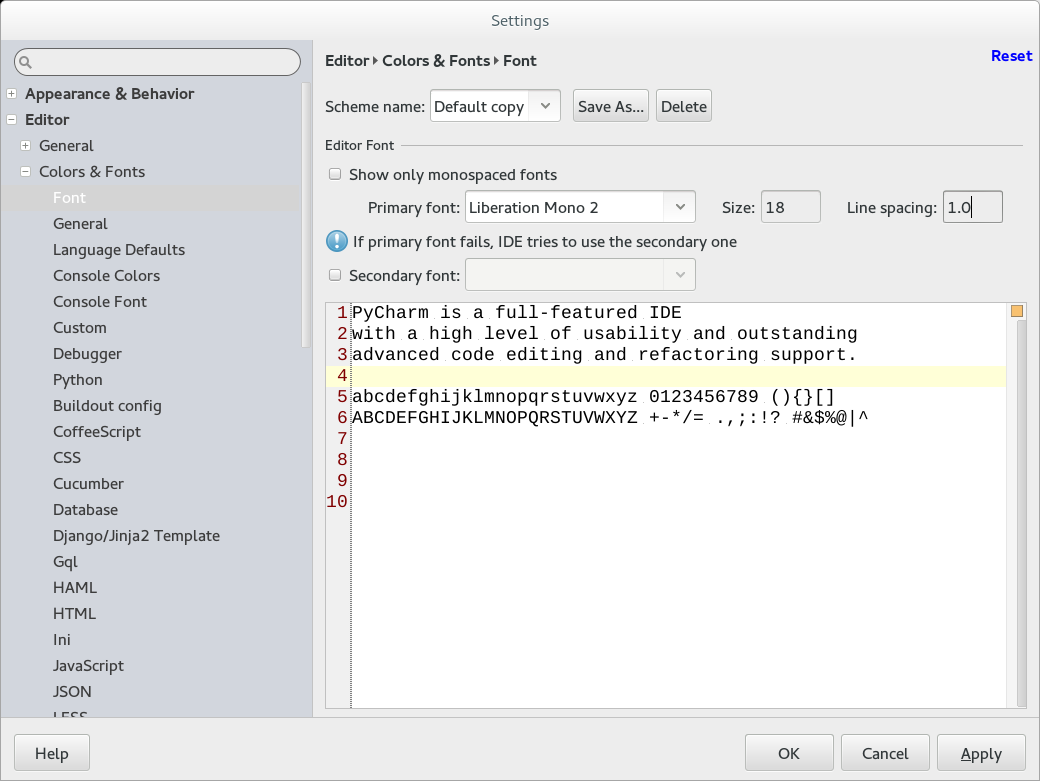Select Console Colors in the sidebar
The width and height of the screenshot is (1040, 781).
point(106,276)
